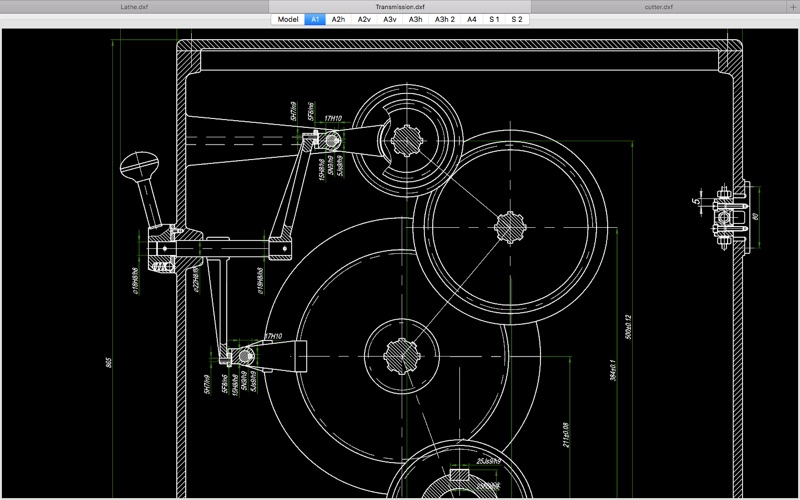Show the A3h 2 layout
The image size is (800, 500).
(x=444, y=19)
